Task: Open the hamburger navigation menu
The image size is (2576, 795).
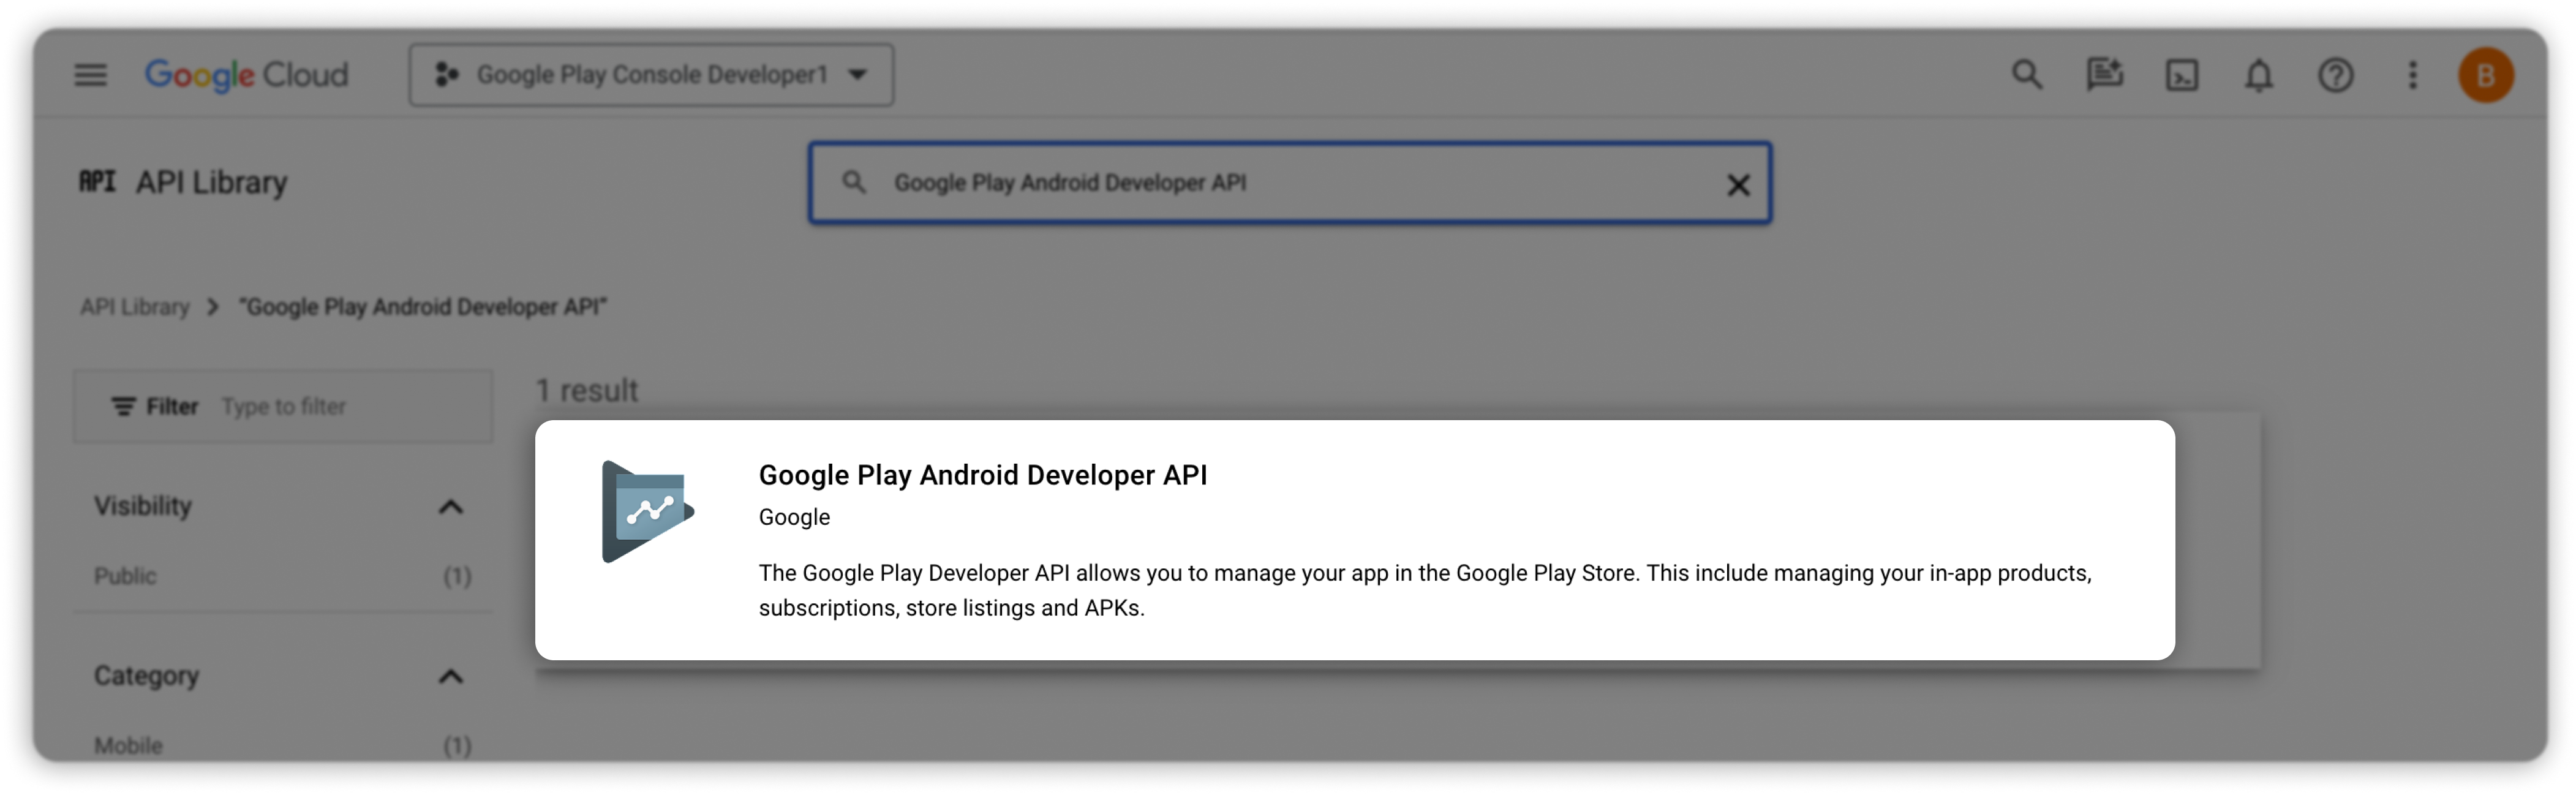Action: click(x=90, y=75)
